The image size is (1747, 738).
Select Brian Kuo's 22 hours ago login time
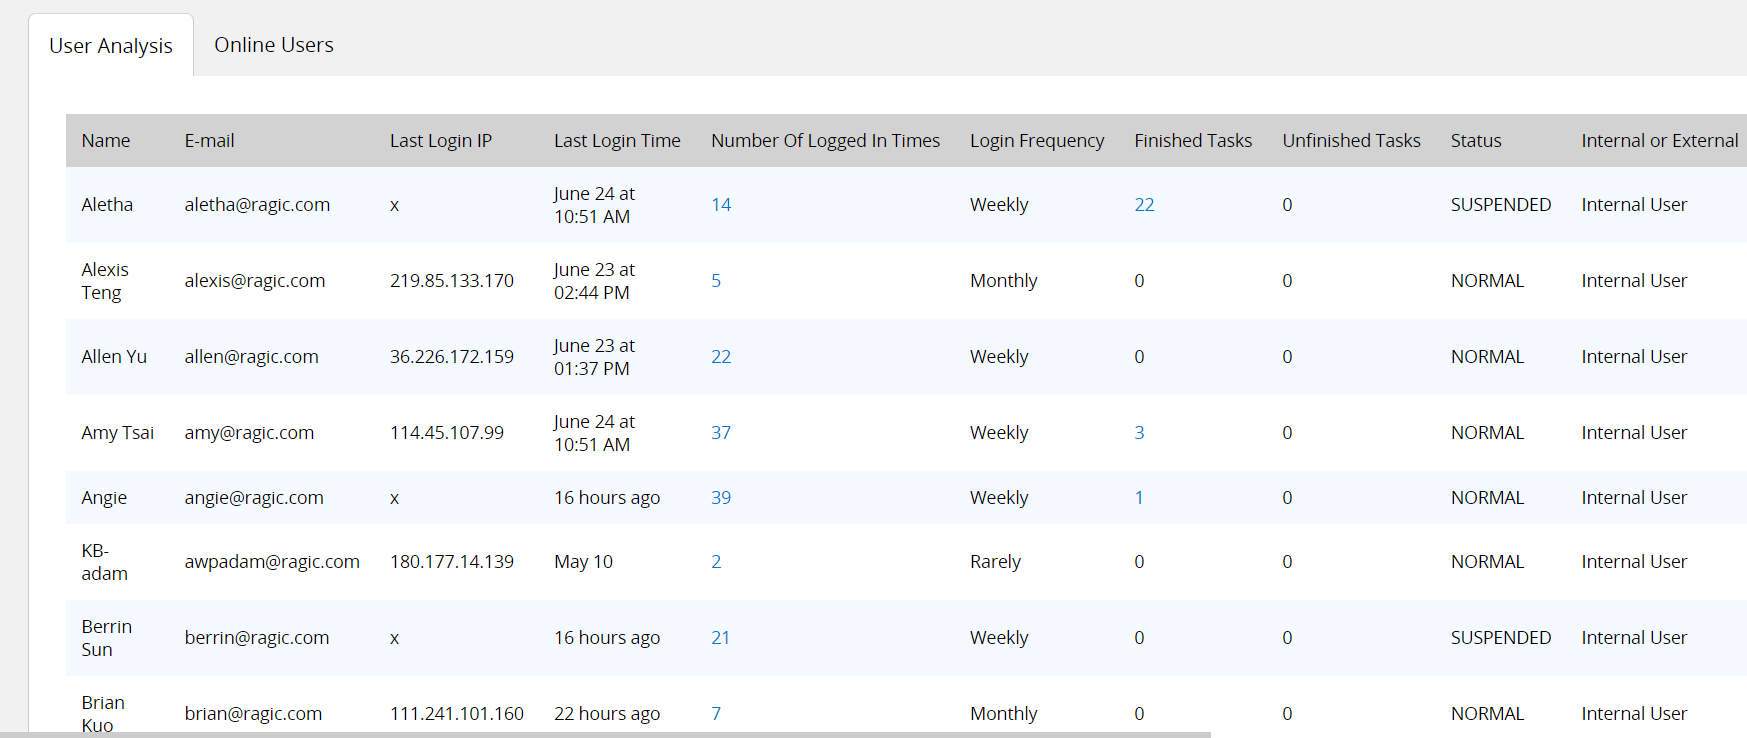pos(607,714)
